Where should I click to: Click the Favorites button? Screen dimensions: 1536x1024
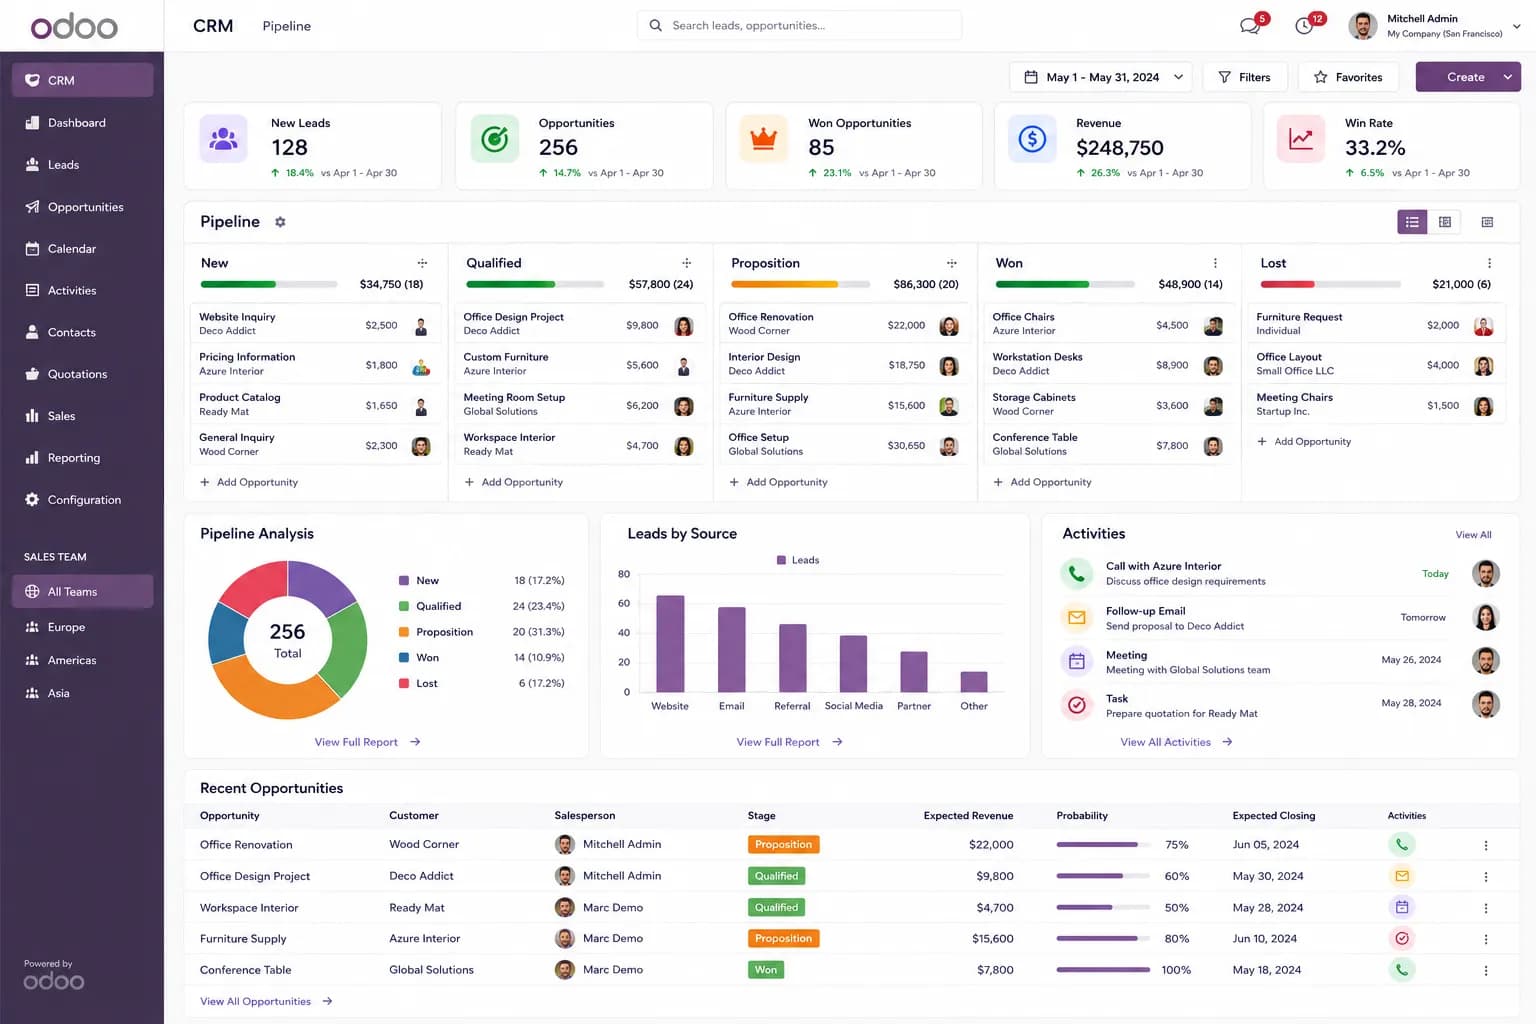tap(1348, 77)
